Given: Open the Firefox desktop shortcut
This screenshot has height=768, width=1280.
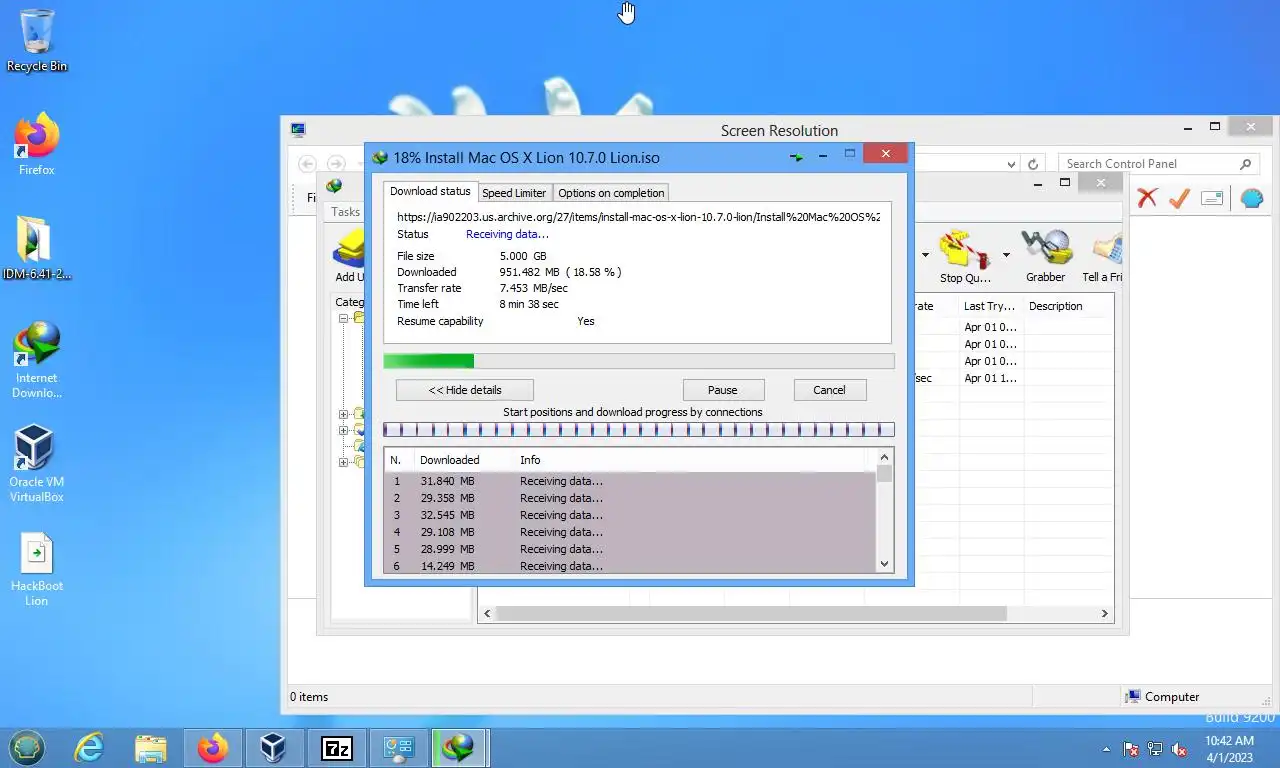Looking at the screenshot, I should click(x=37, y=144).
